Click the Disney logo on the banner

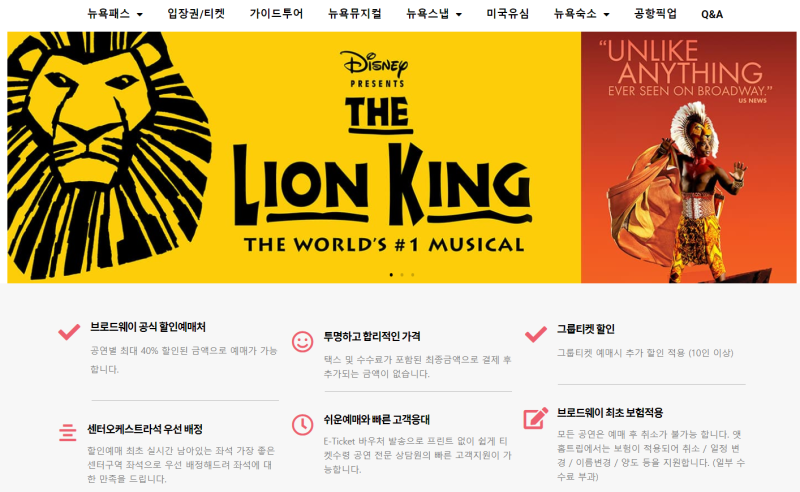pyautogui.click(x=374, y=64)
